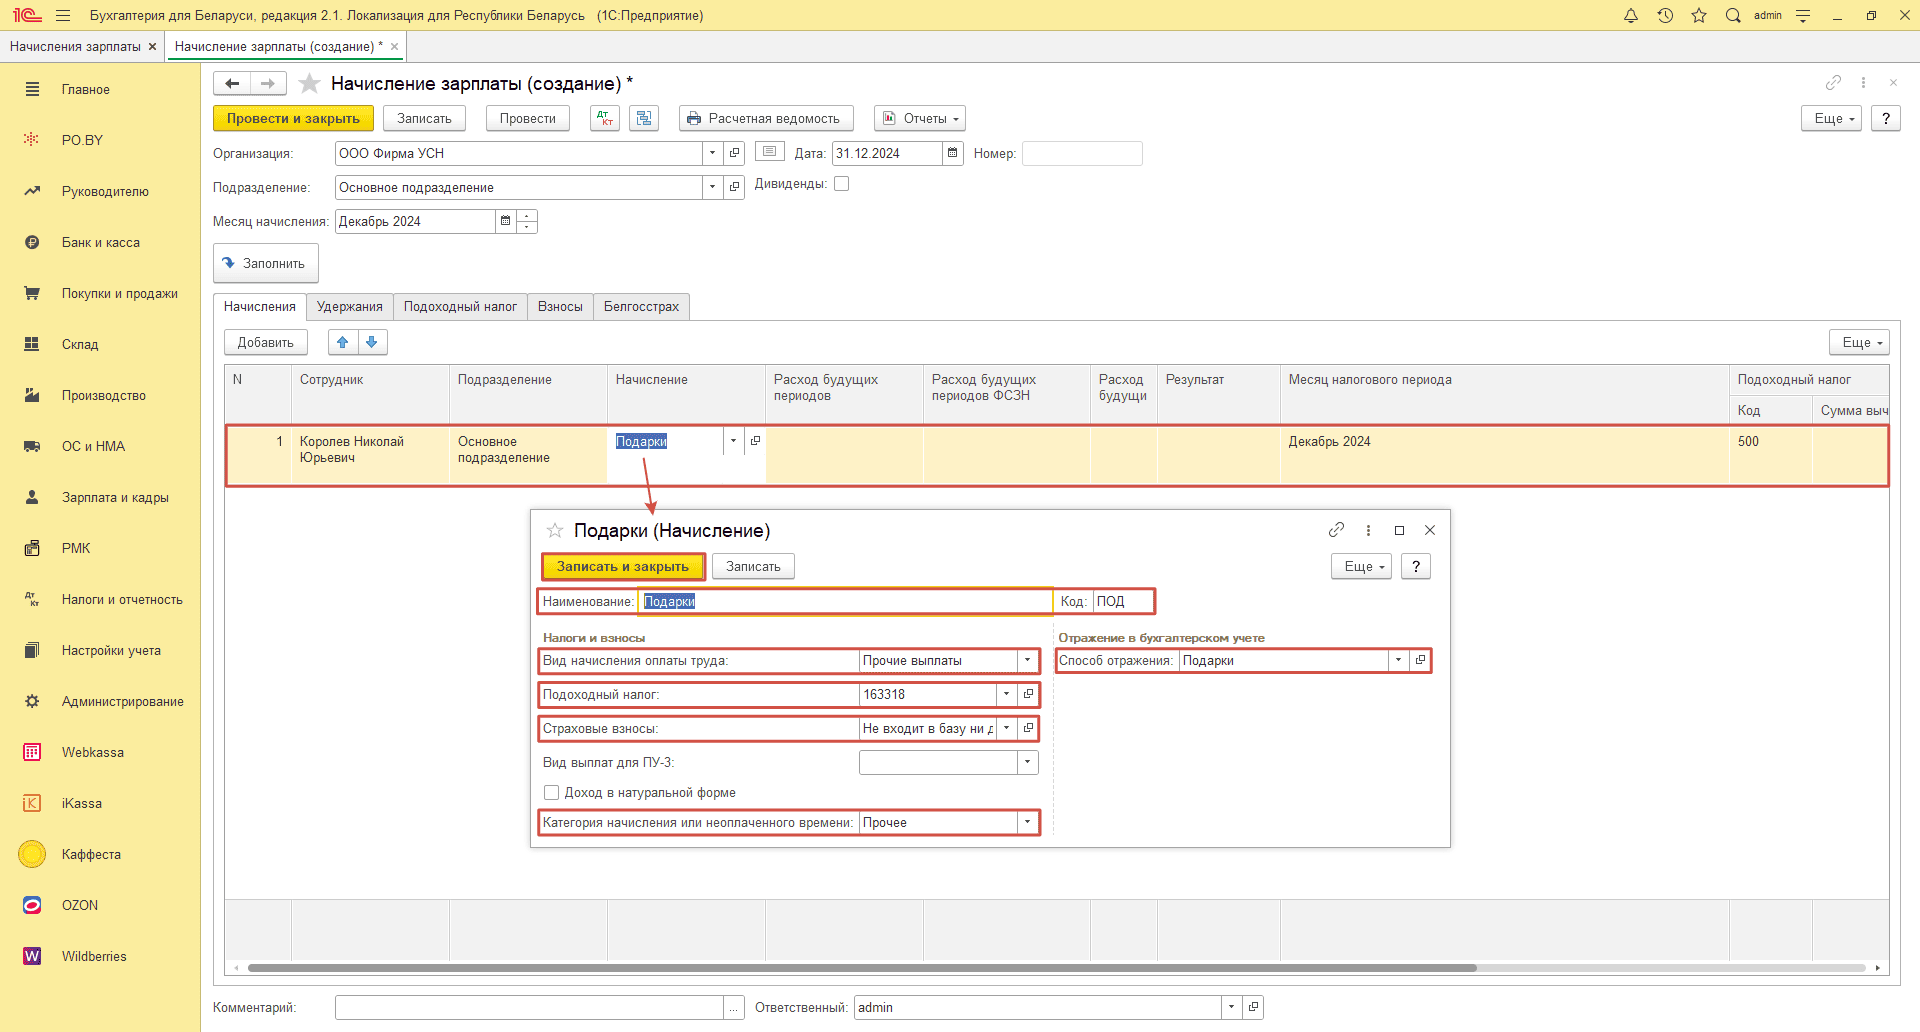Click the Дт/Кт postings icon in toolbar
This screenshot has height=1032, width=1920.
(x=605, y=118)
